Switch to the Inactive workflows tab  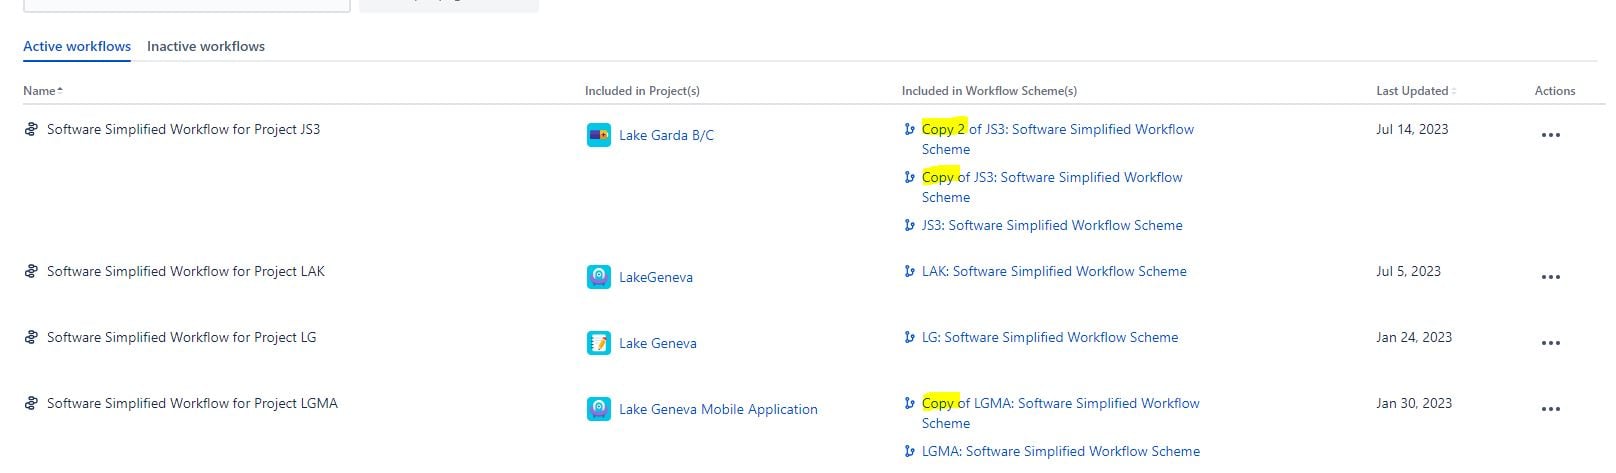pyautogui.click(x=206, y=46)
